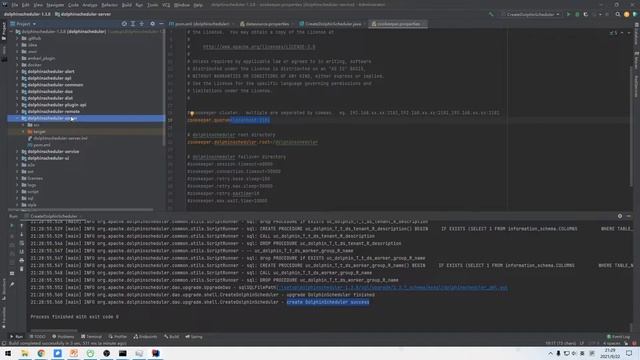Collapse the dolphinscheduler-server module
The height and width of the screenshot is (360, 640).
[18, 118]
